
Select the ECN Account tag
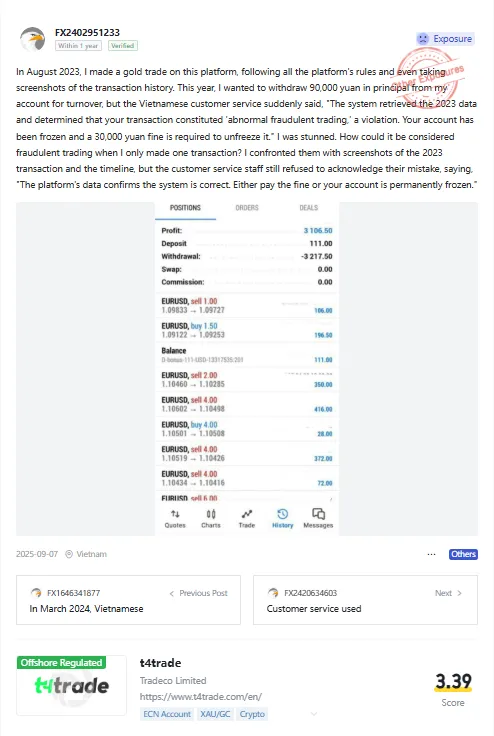coord(167,714)
